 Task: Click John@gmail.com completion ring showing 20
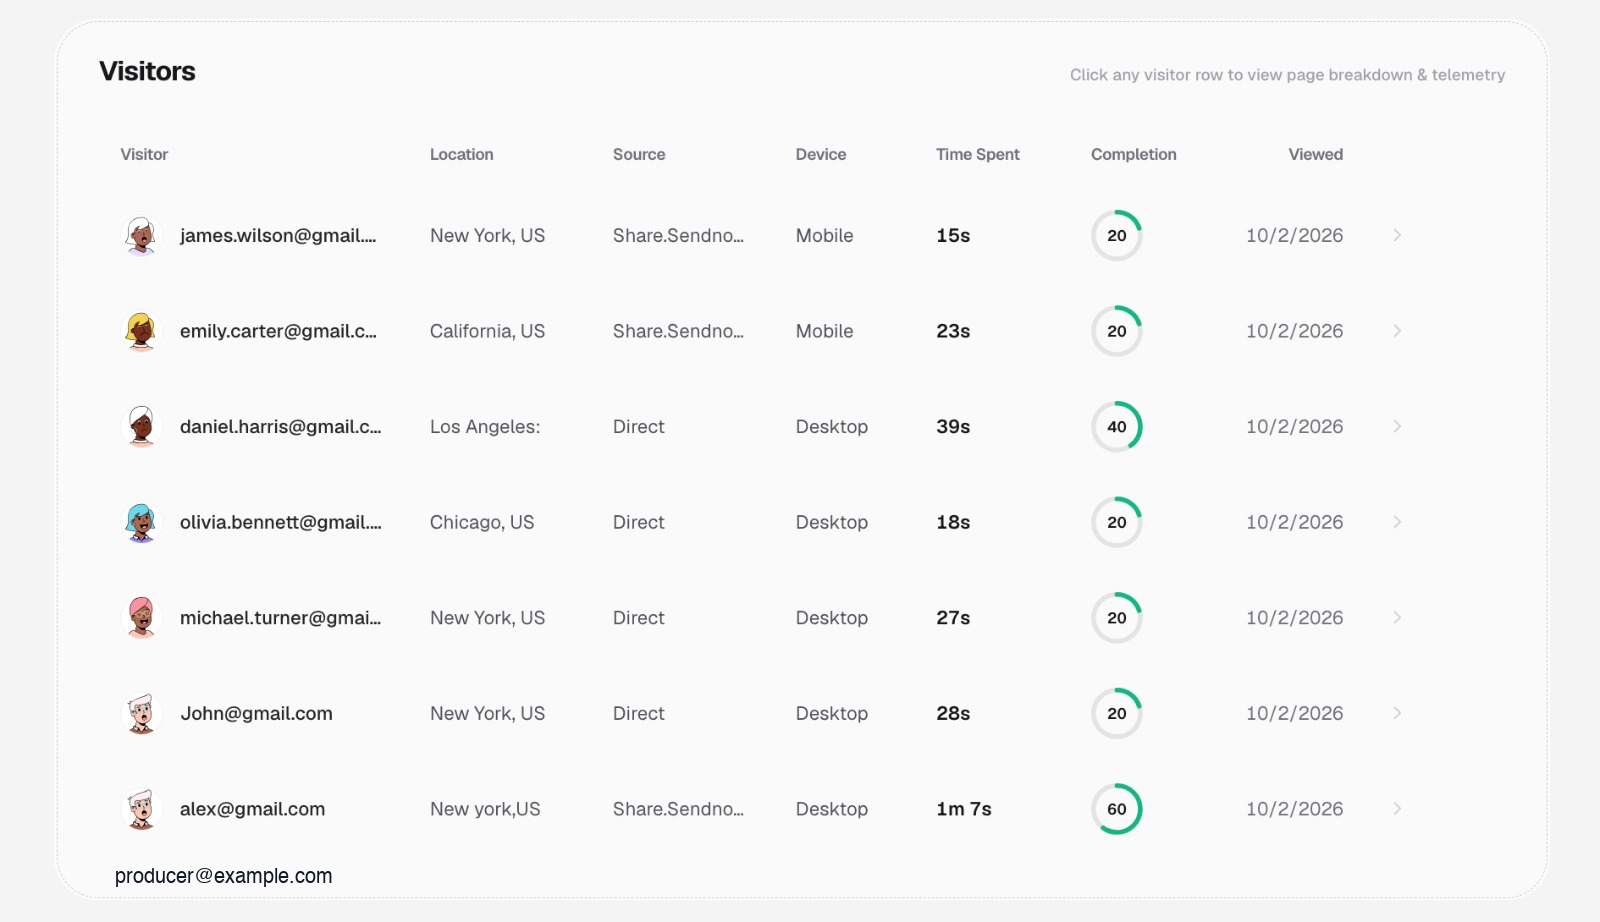[1117, 714]
